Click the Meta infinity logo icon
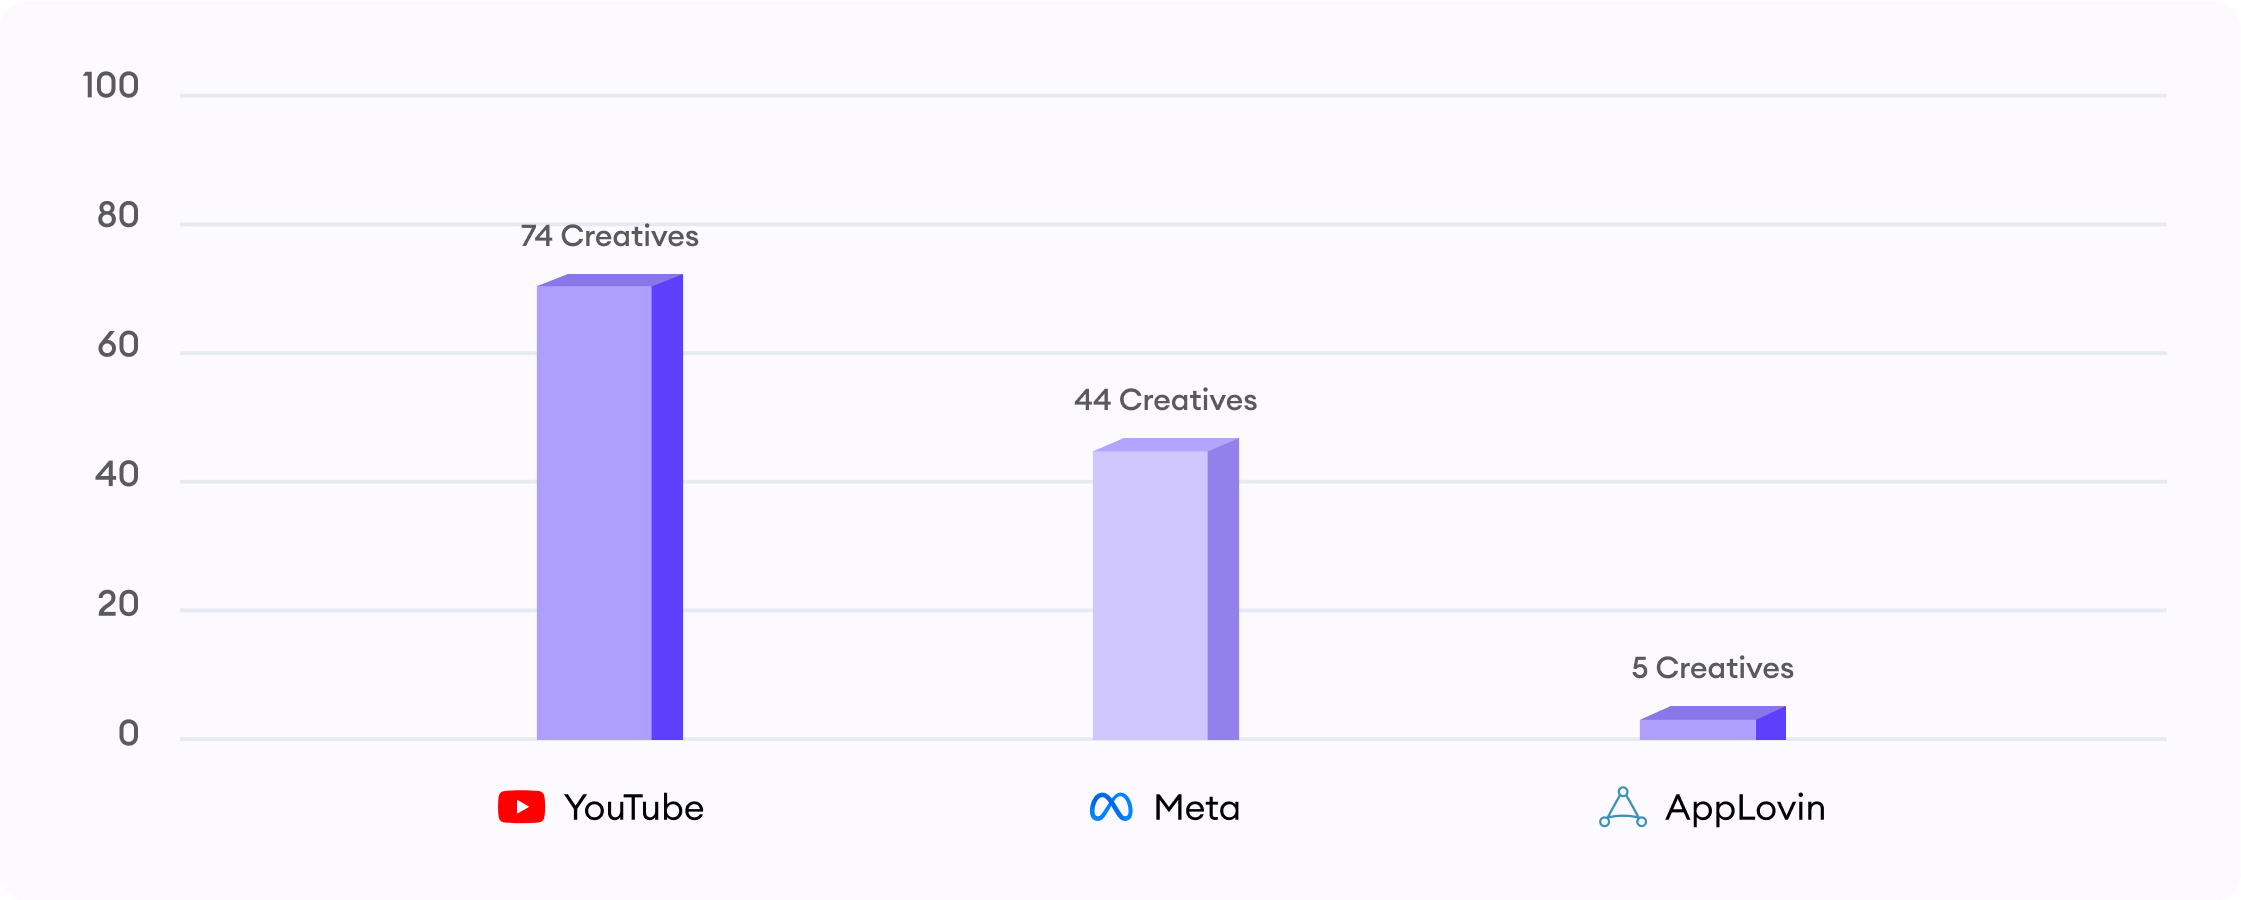 click(1111, 807)
